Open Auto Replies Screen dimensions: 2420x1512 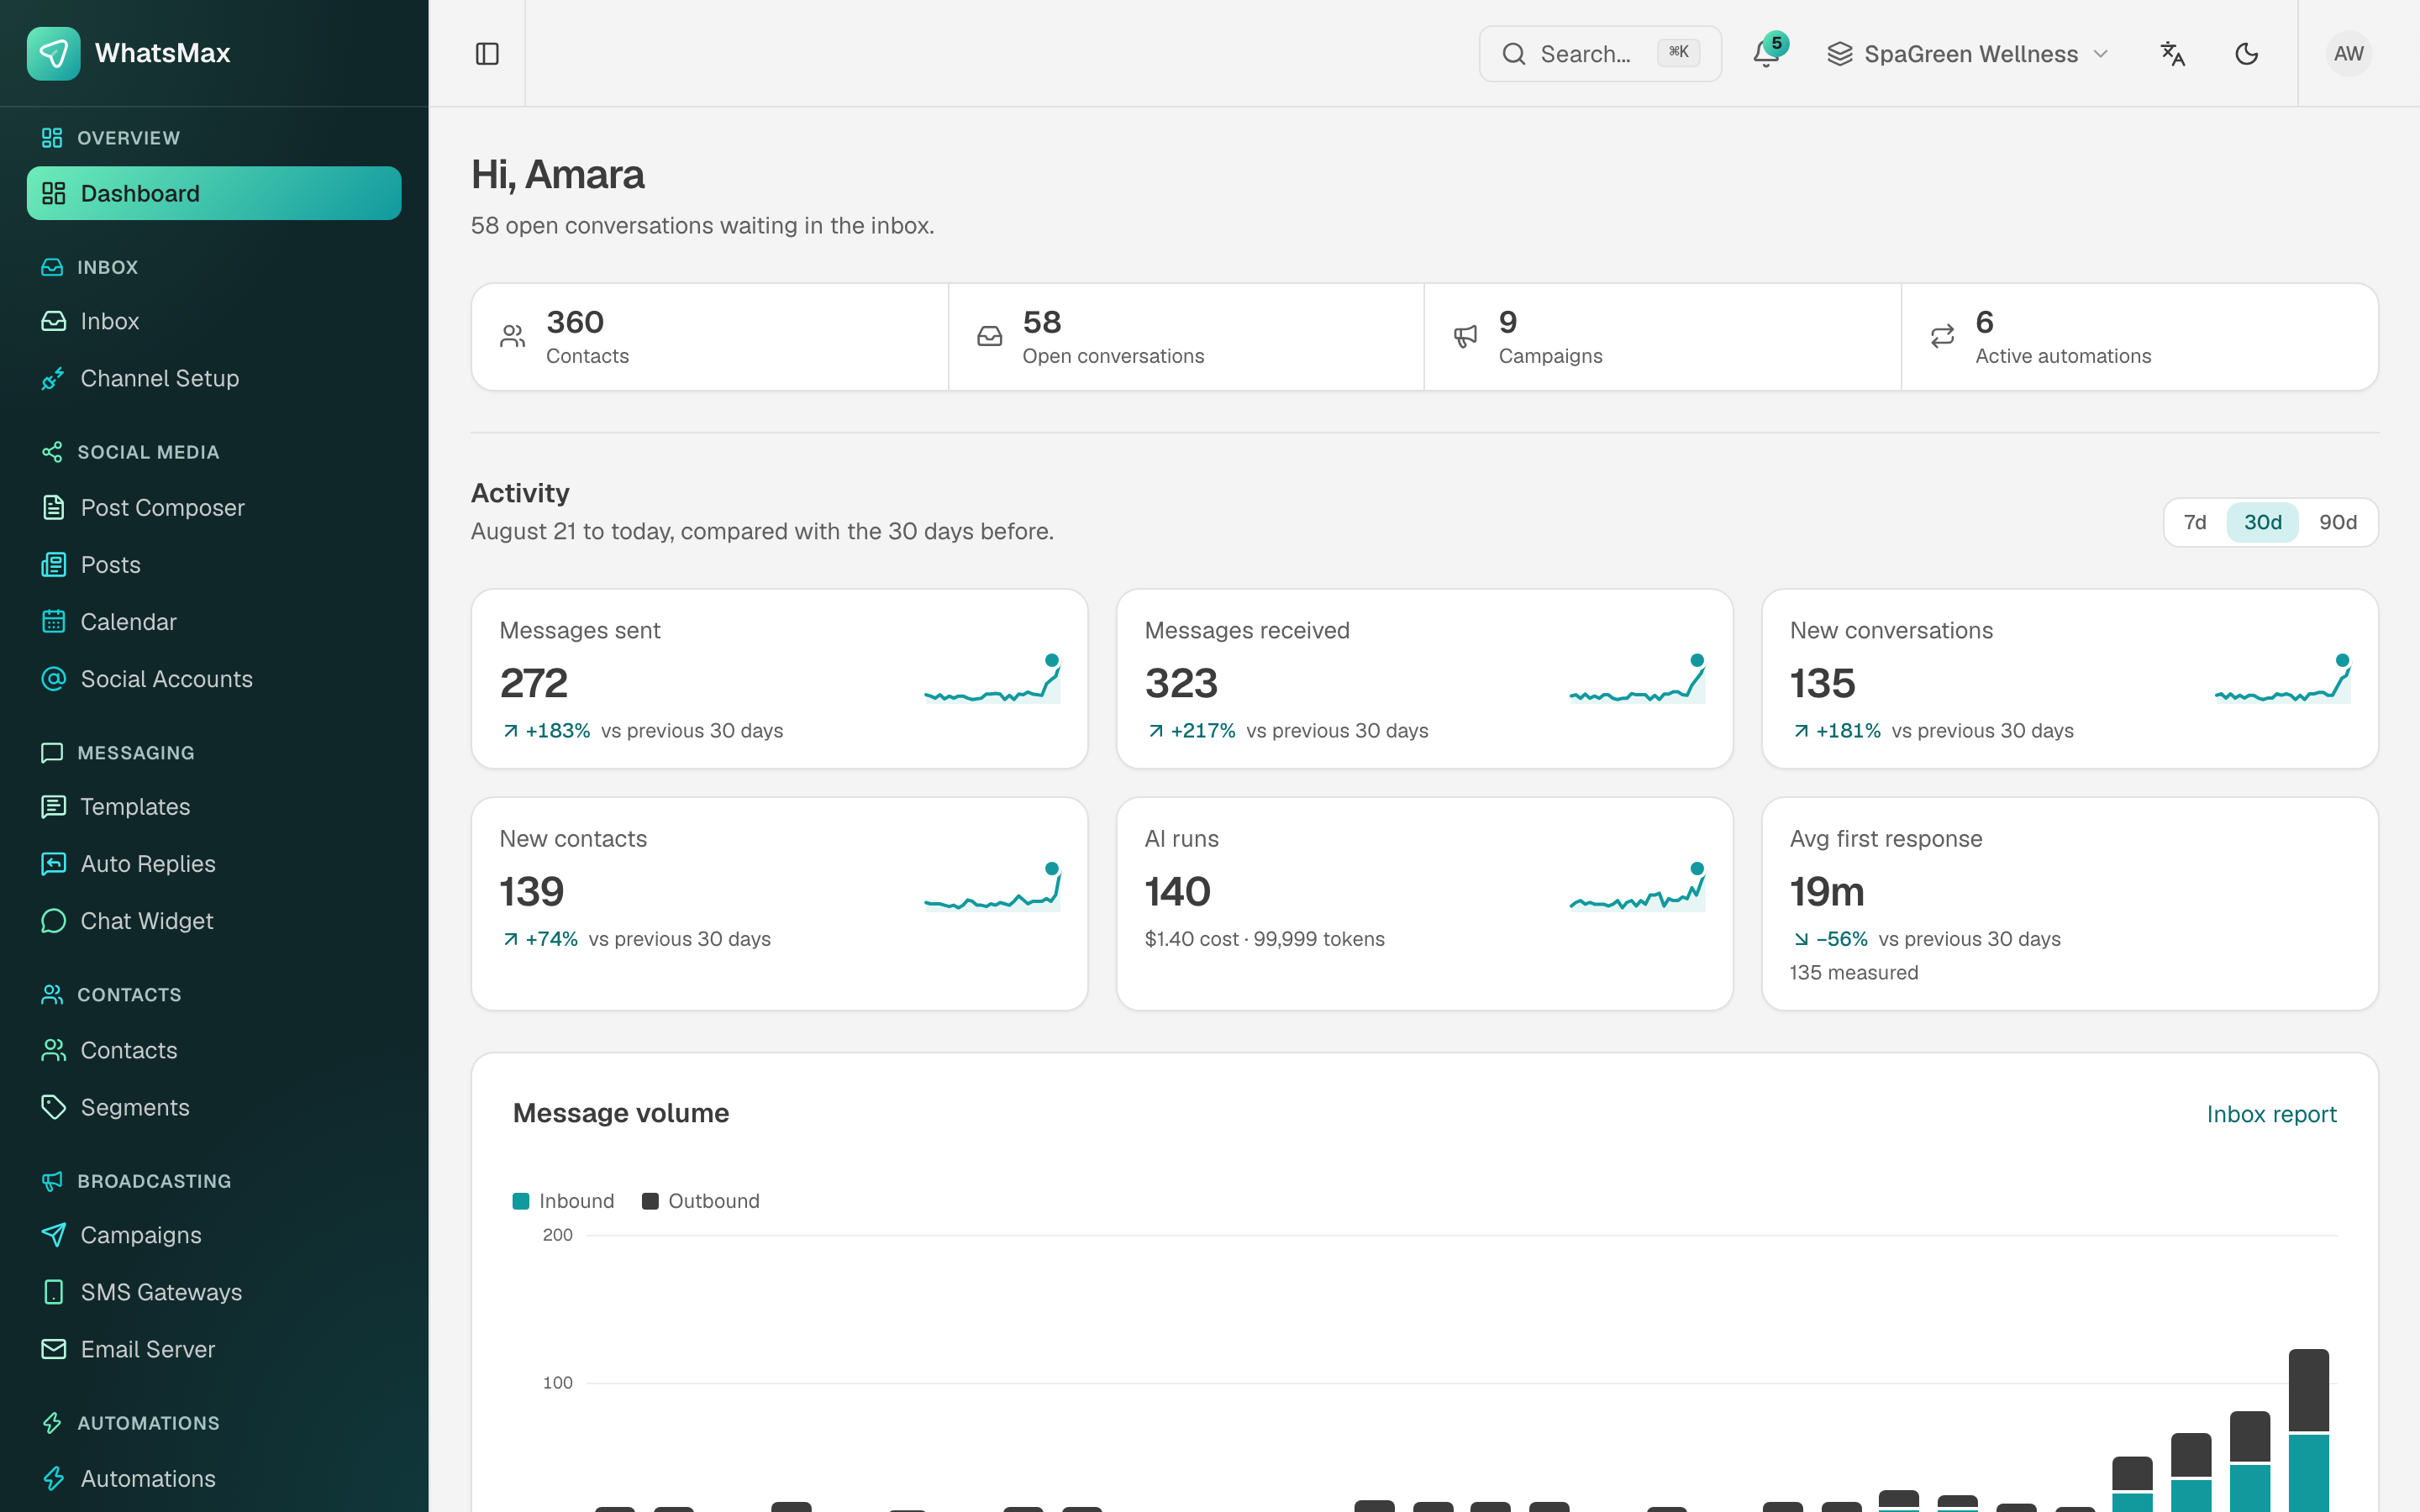(214, 863)
